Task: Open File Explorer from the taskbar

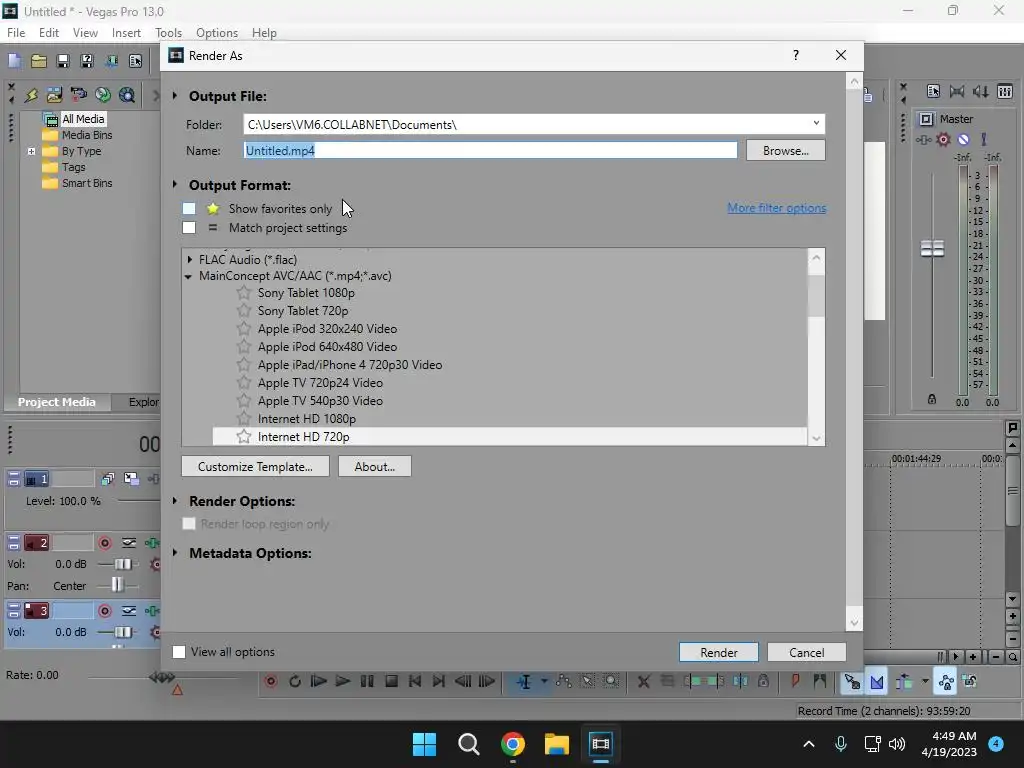Action: coord(557,744)
